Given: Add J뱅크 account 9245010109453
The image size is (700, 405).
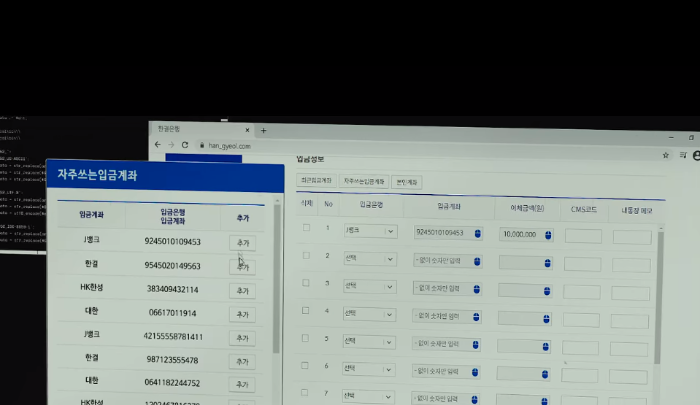Looking at the screenshot, I should click(x=242, y=243).
